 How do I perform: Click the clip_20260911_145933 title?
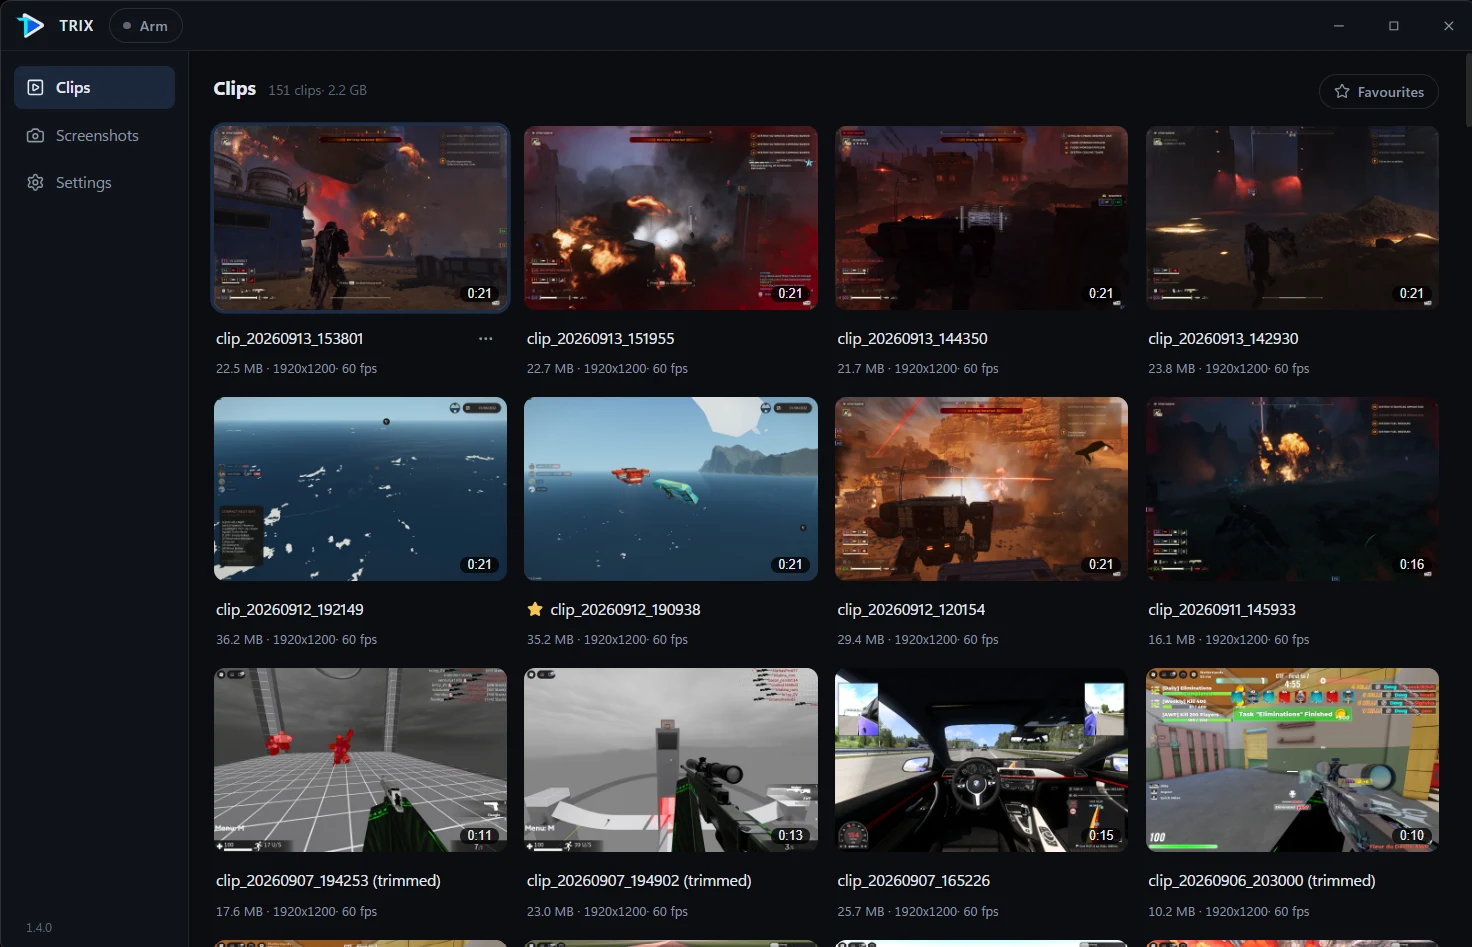point(1222,610)
